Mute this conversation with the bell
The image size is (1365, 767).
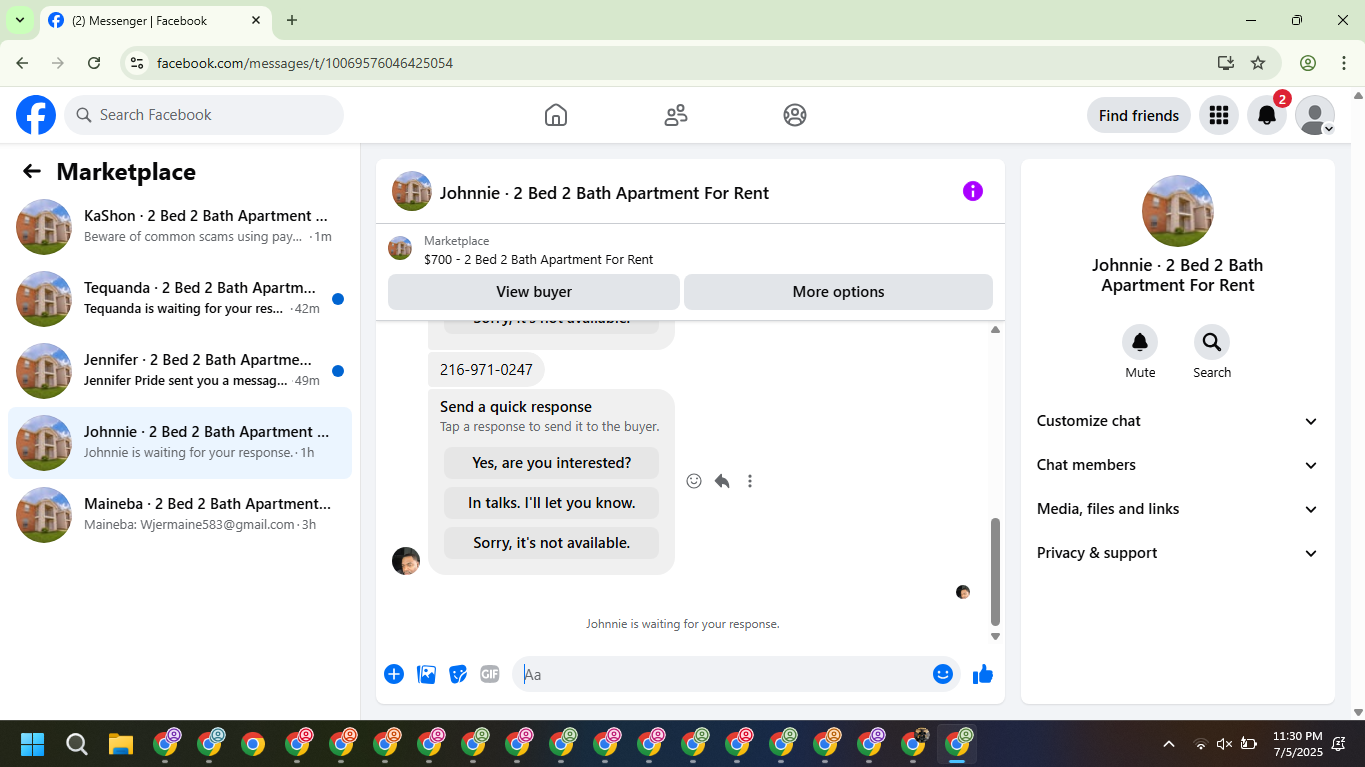1140,343
